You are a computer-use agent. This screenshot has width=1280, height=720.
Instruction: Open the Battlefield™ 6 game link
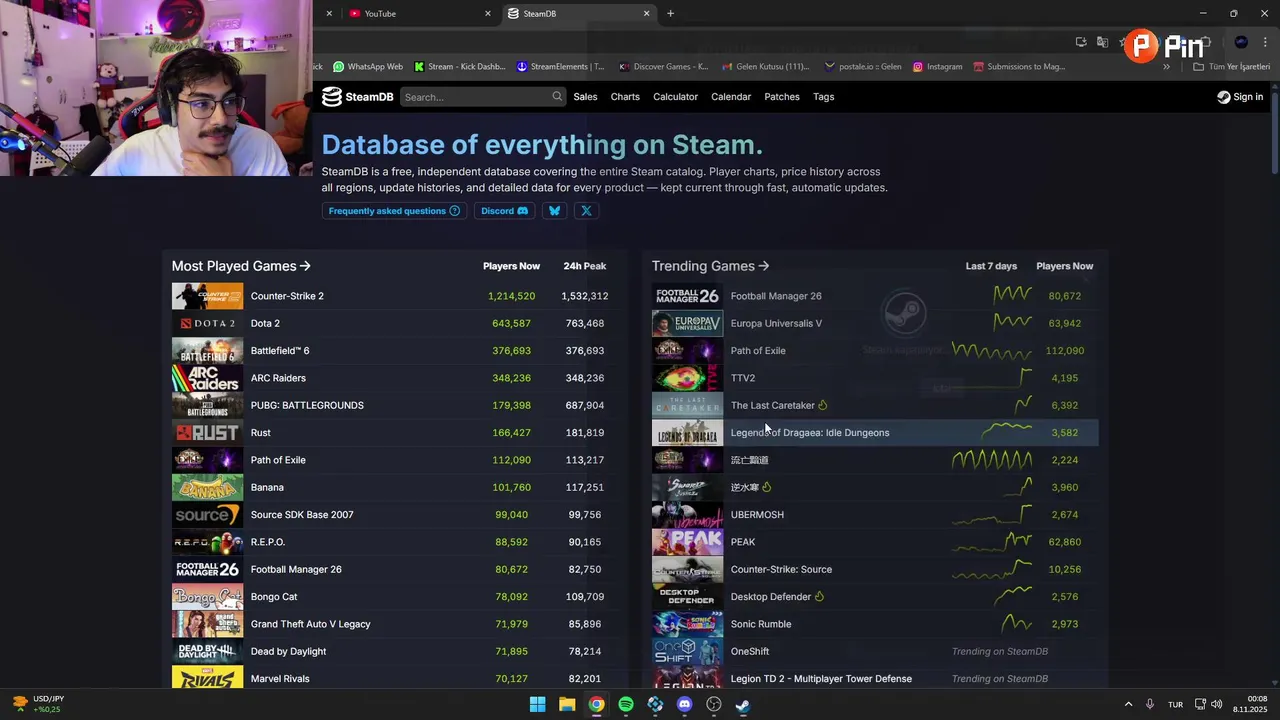pyautogui.click(x=280, y=351)
